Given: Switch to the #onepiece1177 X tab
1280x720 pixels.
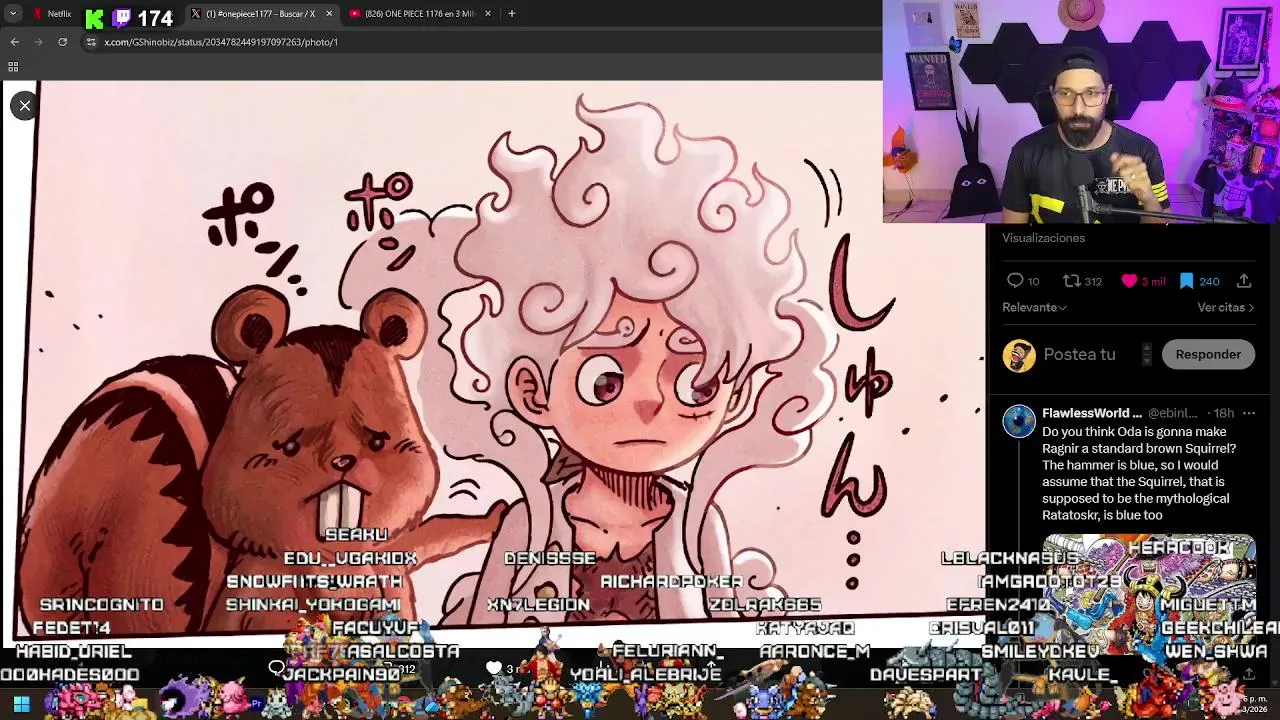Looking at the screenshot, I should 262,14.
